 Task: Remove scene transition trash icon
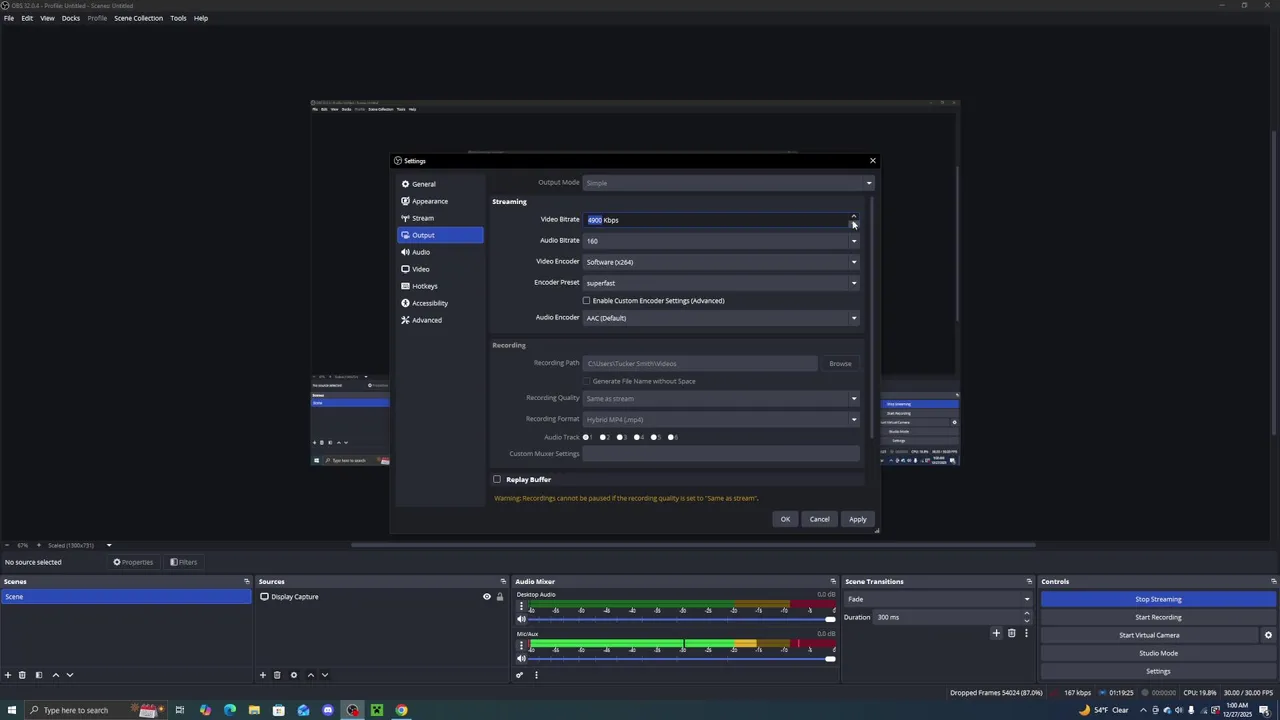point(1011,633)
